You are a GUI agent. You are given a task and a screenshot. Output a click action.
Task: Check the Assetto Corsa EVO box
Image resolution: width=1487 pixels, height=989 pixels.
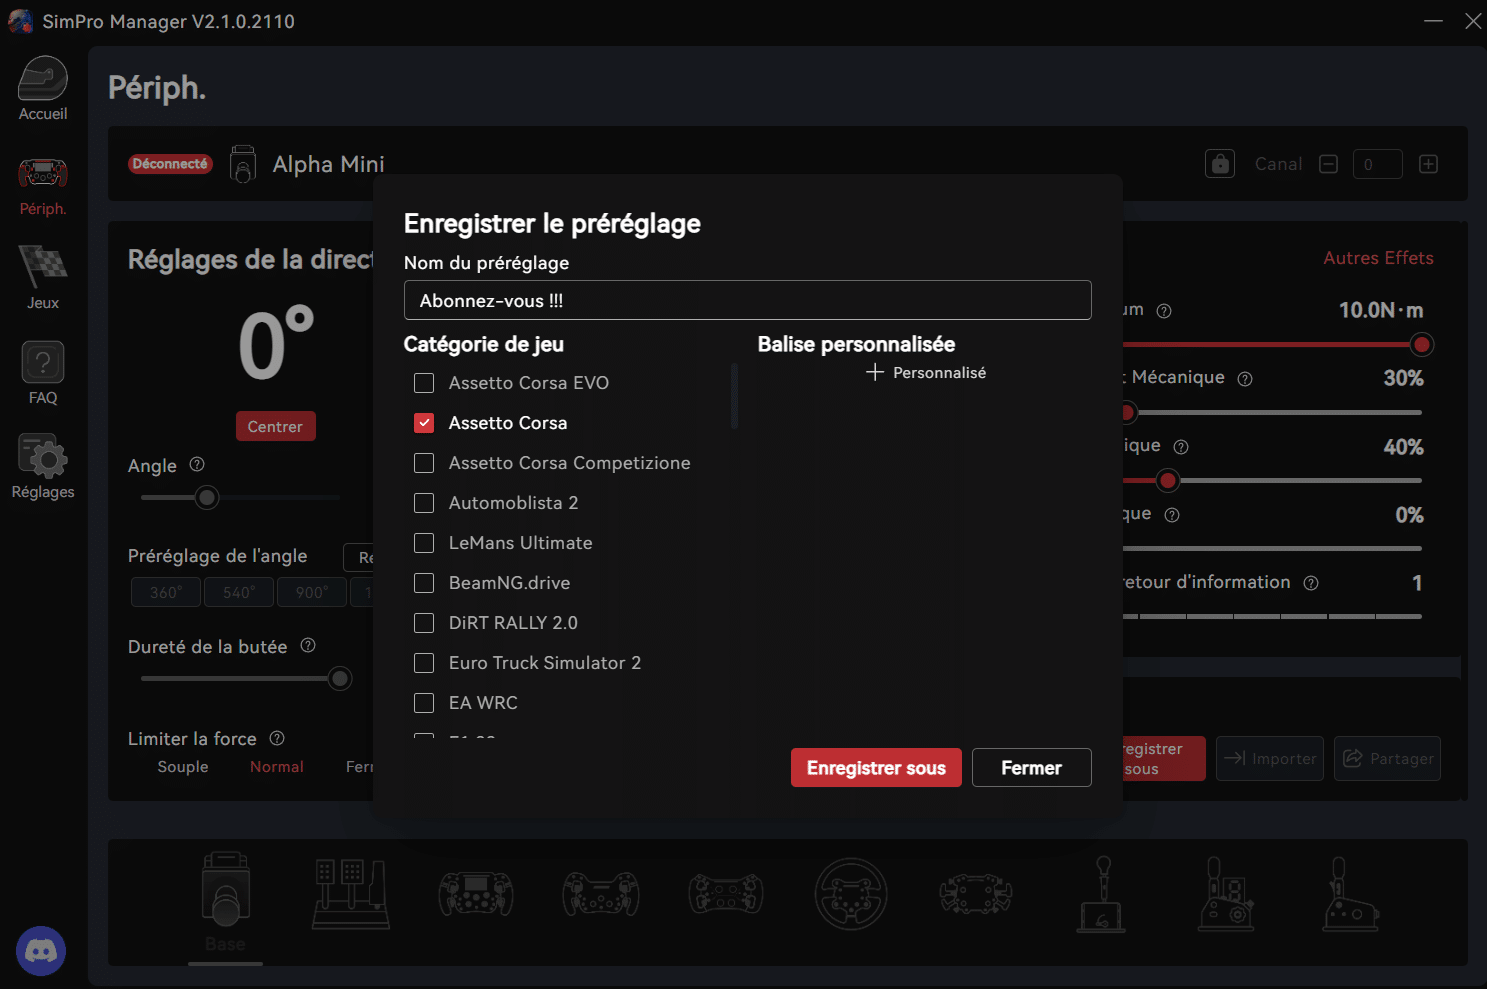coord(424,383)
